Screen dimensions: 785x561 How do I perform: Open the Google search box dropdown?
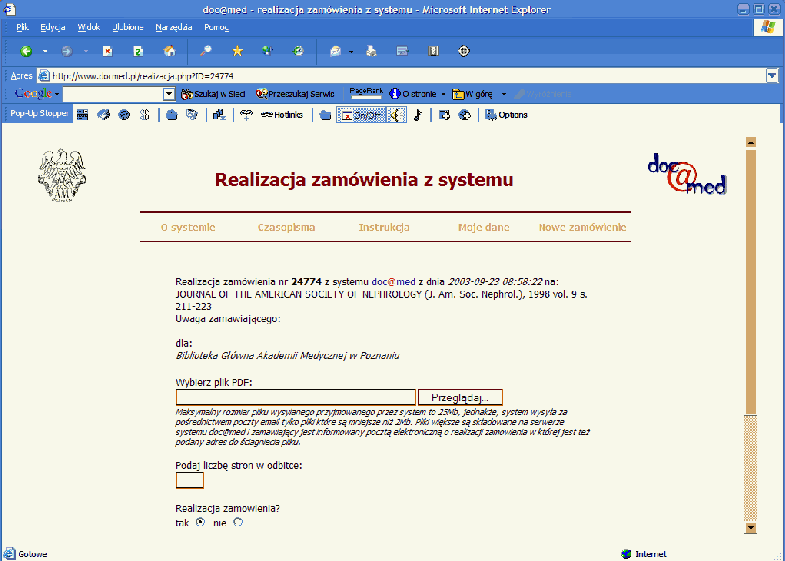point(168,94)
